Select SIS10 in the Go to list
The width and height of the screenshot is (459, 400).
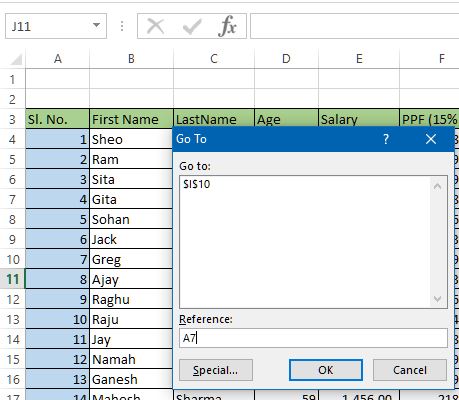[197, 184]
